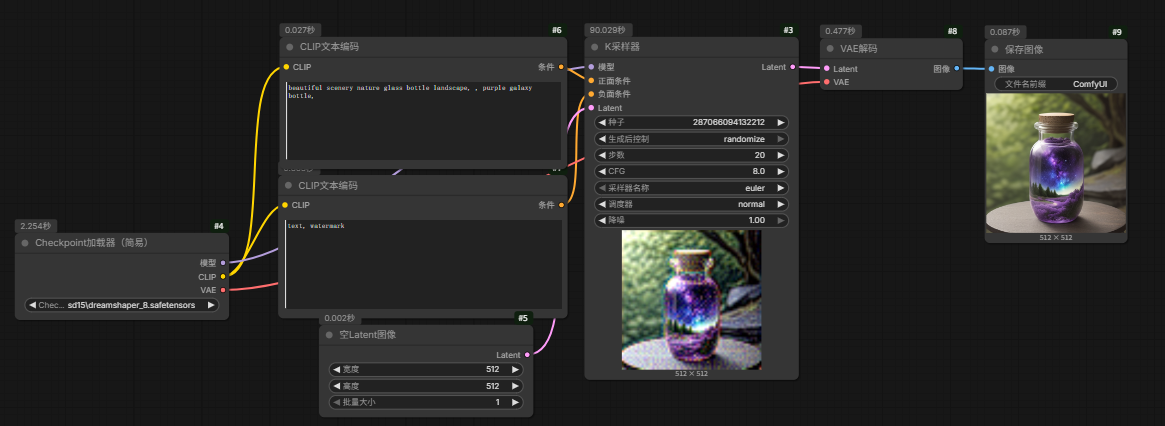
Task: Click the Latent output slot on K采样器
Action: (x=792, y=67)
